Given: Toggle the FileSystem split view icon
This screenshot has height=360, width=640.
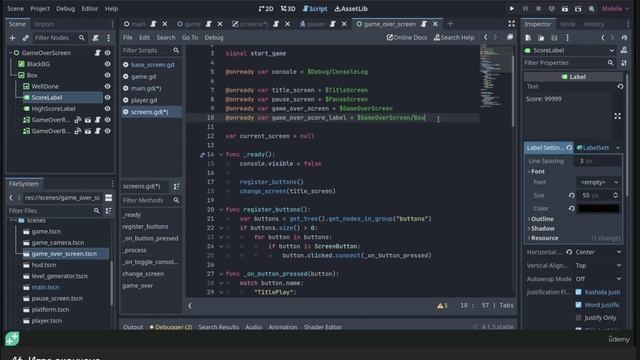Looking at the screenshot, I should click(109, 198).
